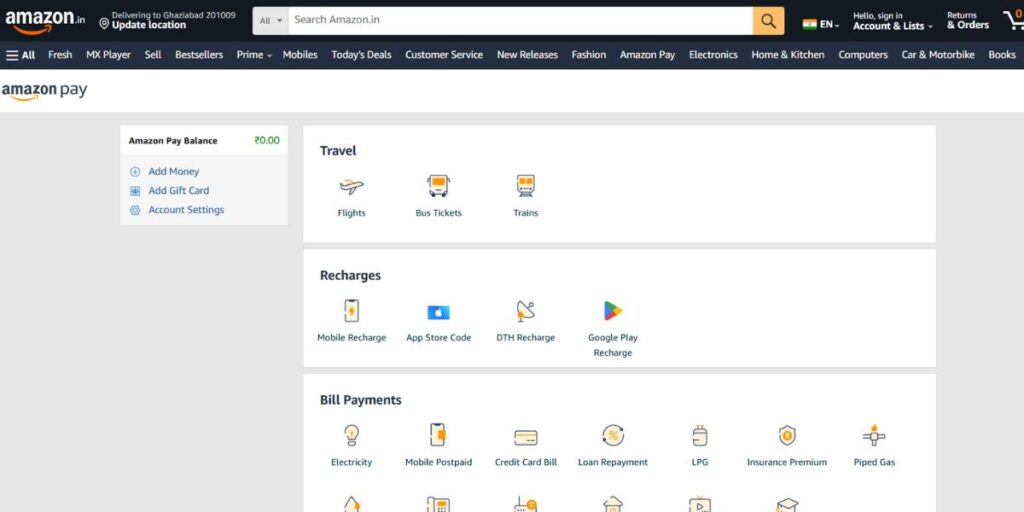Open Computers in the navigation bar

click(863, 55)
